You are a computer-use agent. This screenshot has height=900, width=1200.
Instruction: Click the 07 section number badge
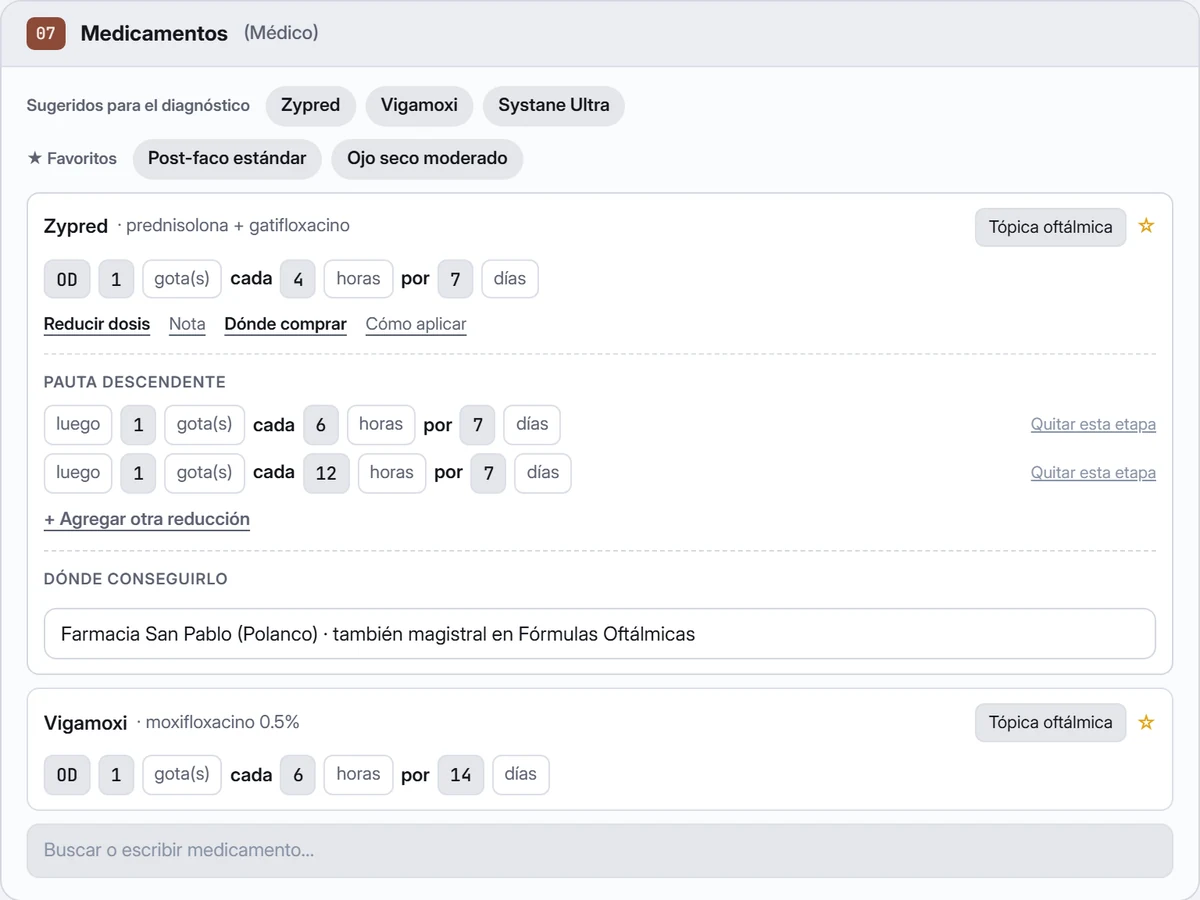46,33
